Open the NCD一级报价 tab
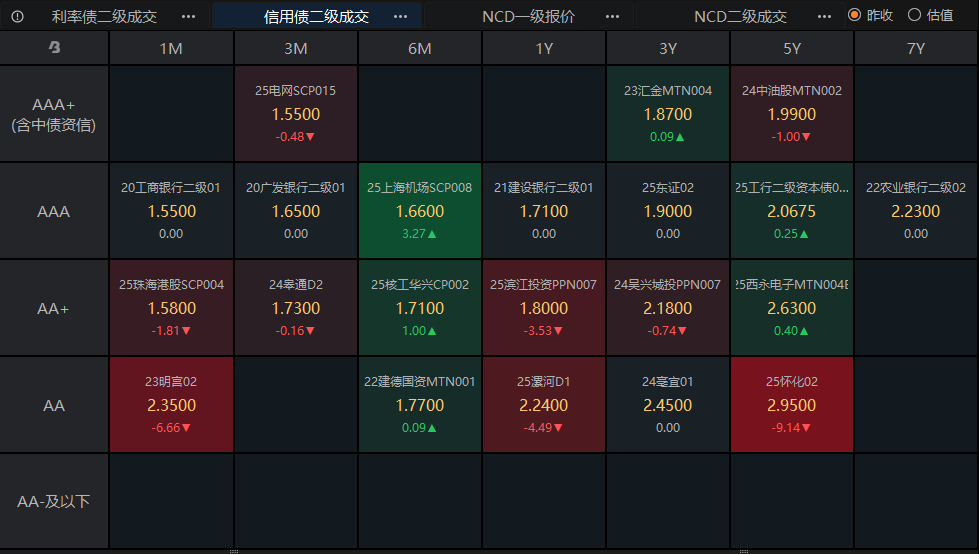The image size is (979, 554). (x=528, y=16)
